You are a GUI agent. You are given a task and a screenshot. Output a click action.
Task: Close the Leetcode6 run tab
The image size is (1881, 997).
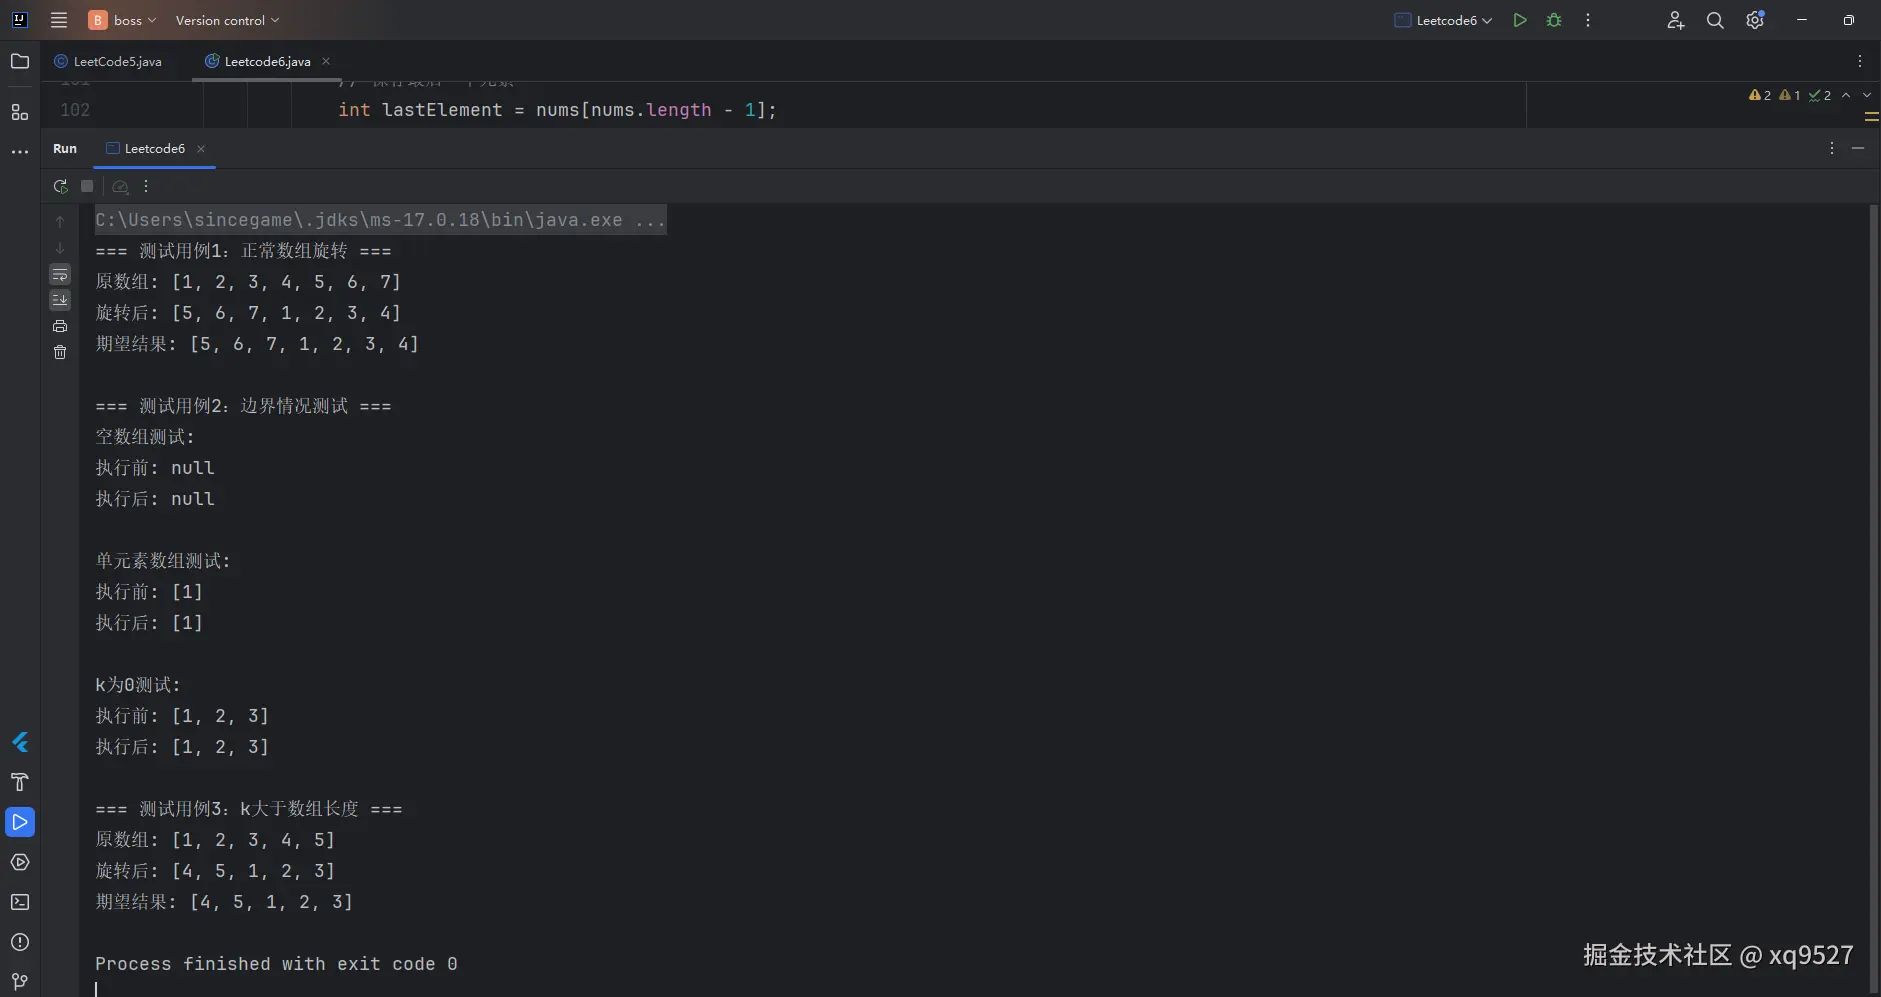(x=201, y=148)
